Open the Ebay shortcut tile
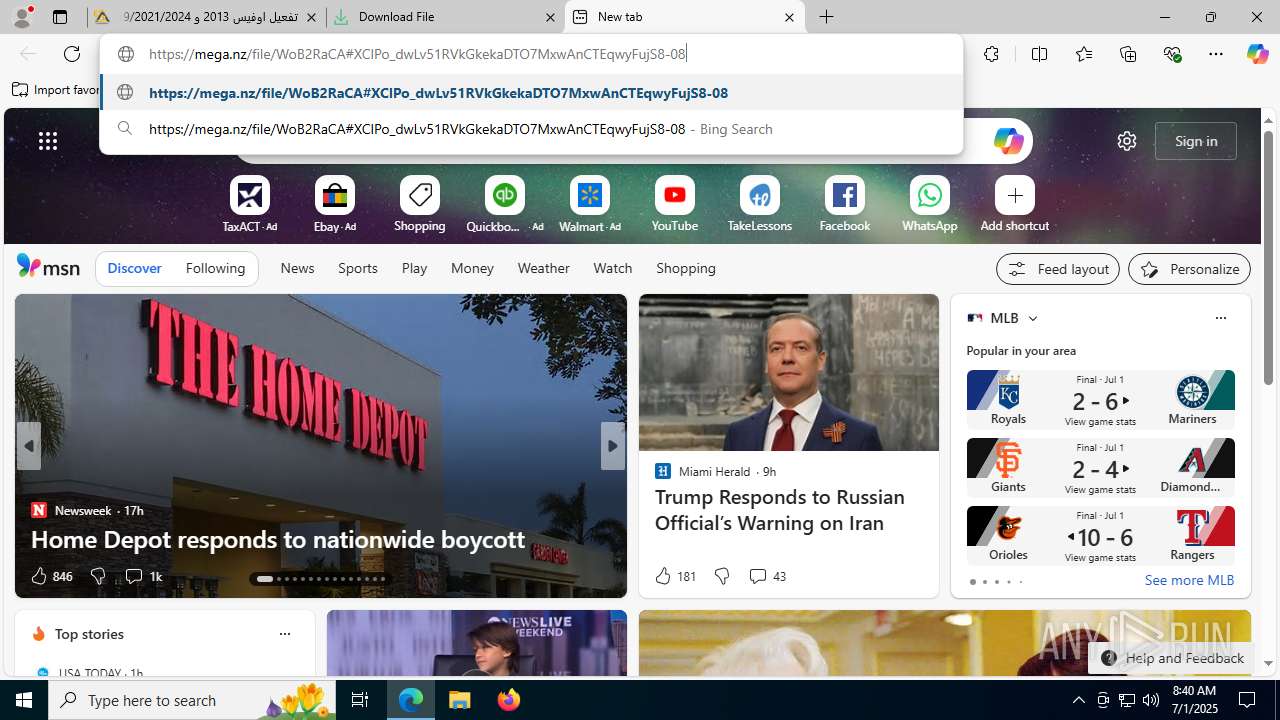 [x=335, y=195]
